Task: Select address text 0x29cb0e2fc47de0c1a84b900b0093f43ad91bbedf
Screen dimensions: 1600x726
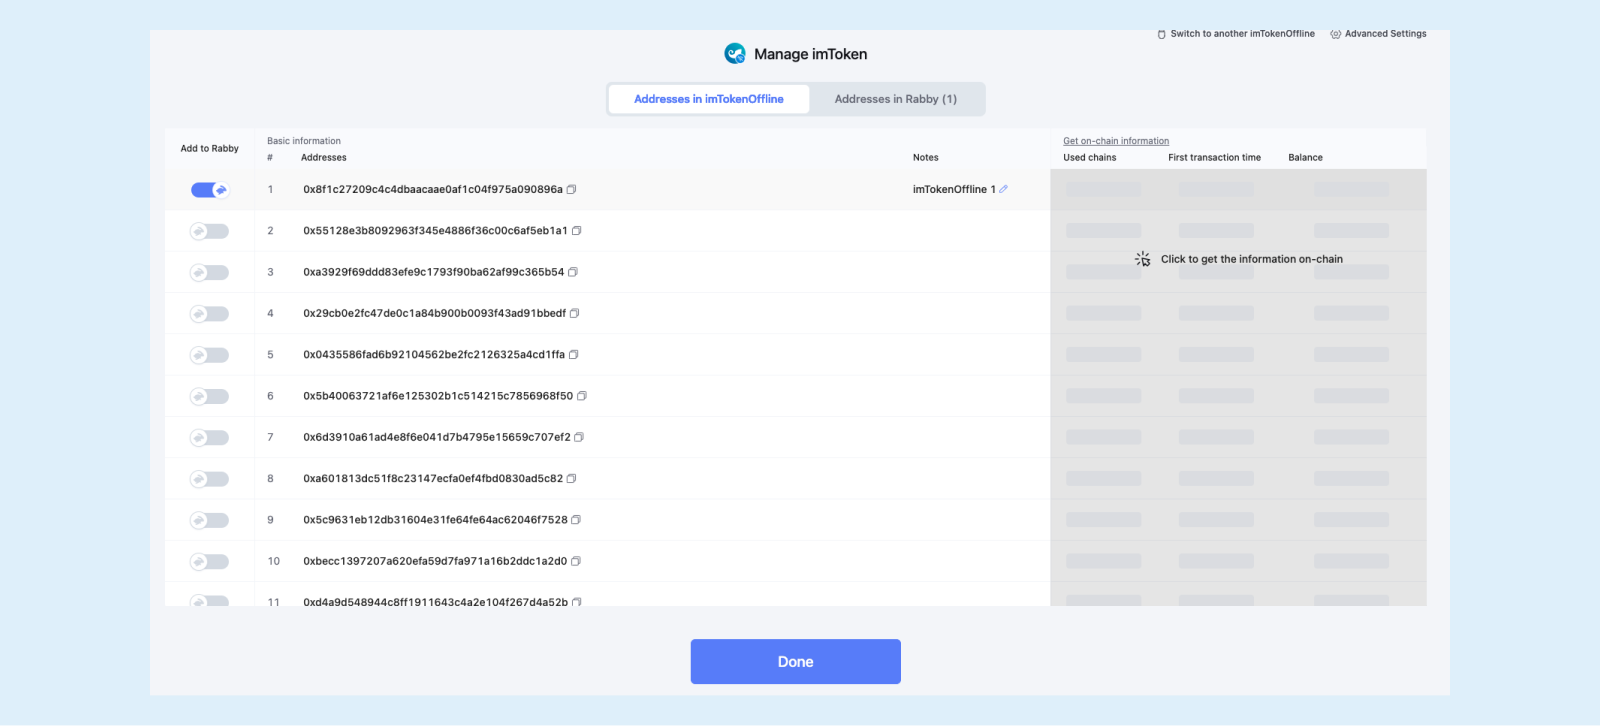Action: pos(435,313)
